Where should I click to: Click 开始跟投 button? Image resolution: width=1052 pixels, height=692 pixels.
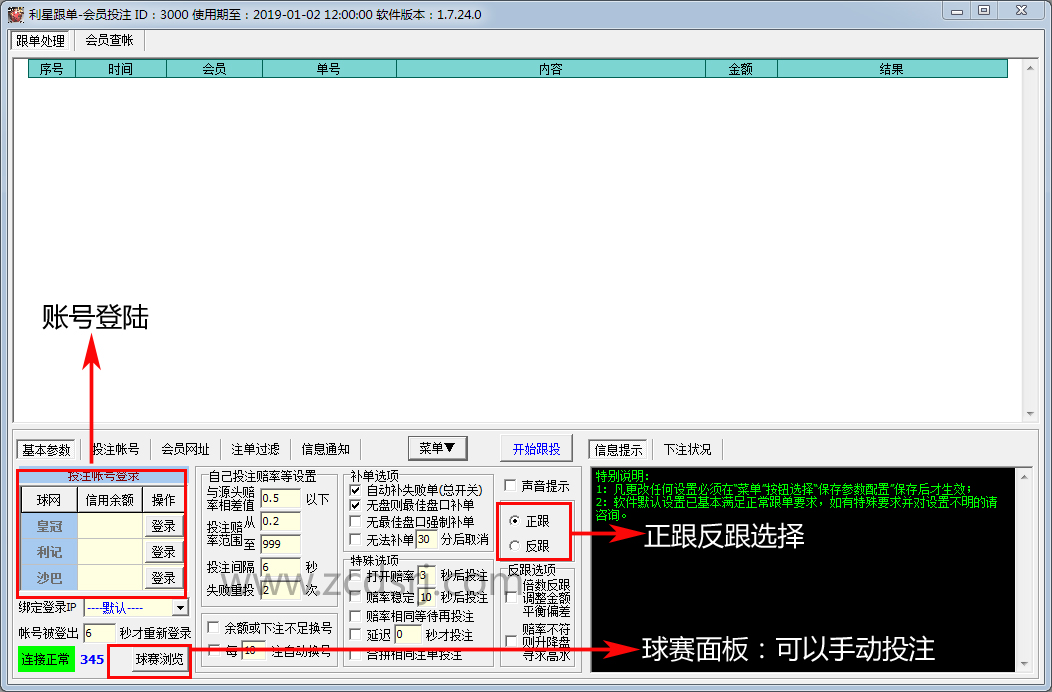tap(536, 449)
